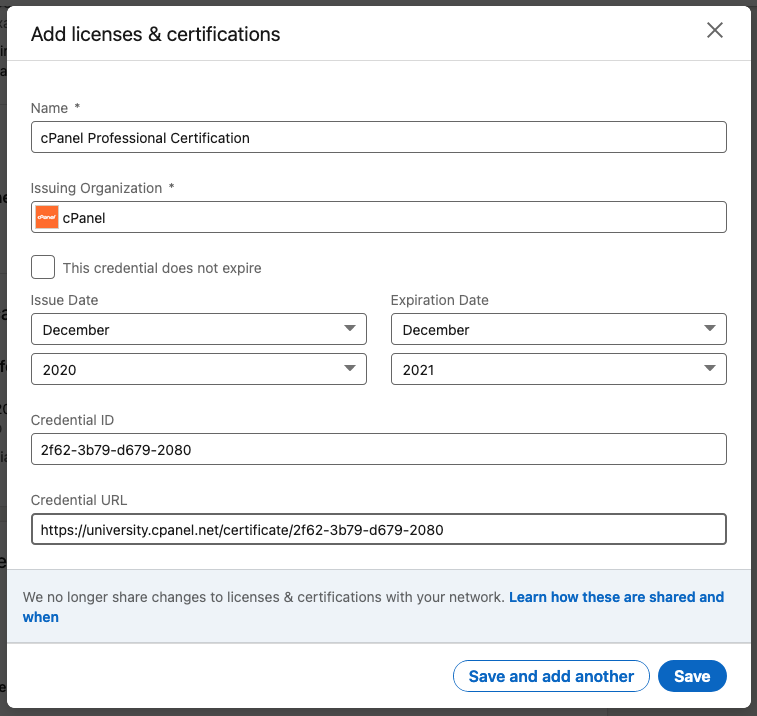The image size is (757, 716).
Task: Expand the Expiration Date year 2021 dropdown
Action: click(558, 369)
